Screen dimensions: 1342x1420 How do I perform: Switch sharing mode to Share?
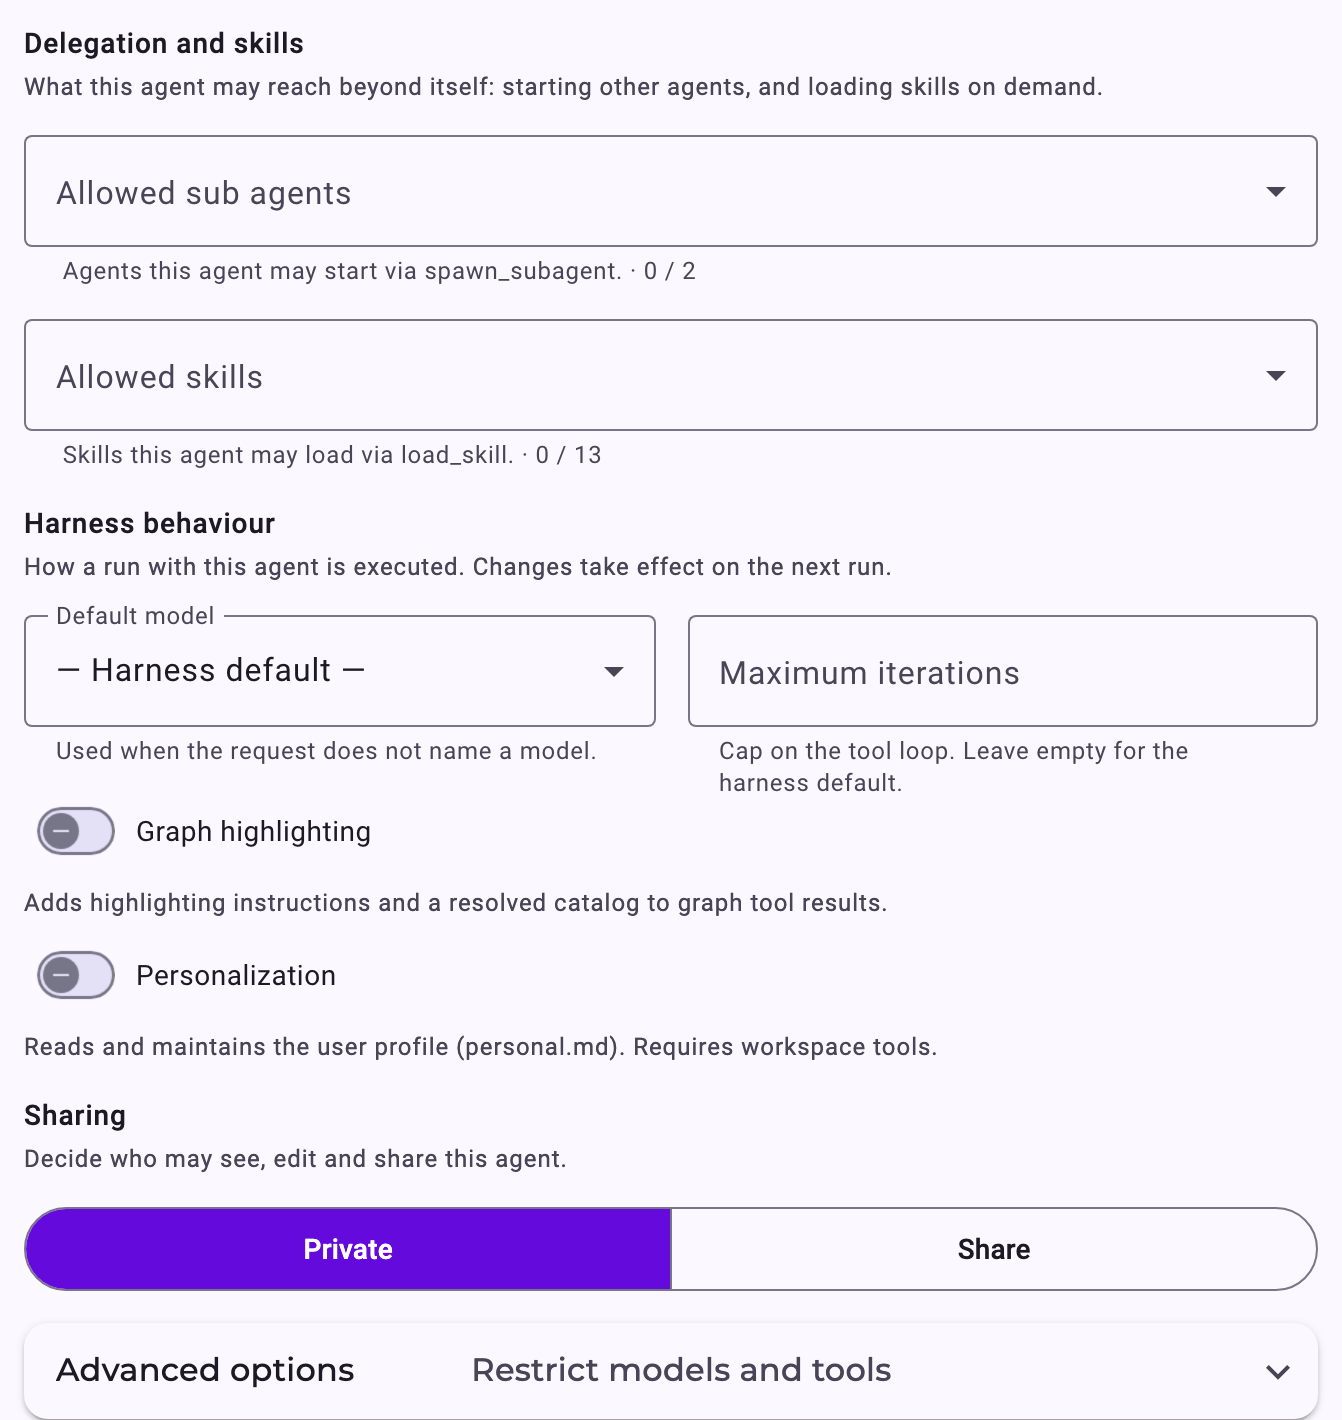click(x=994, y=1249)
